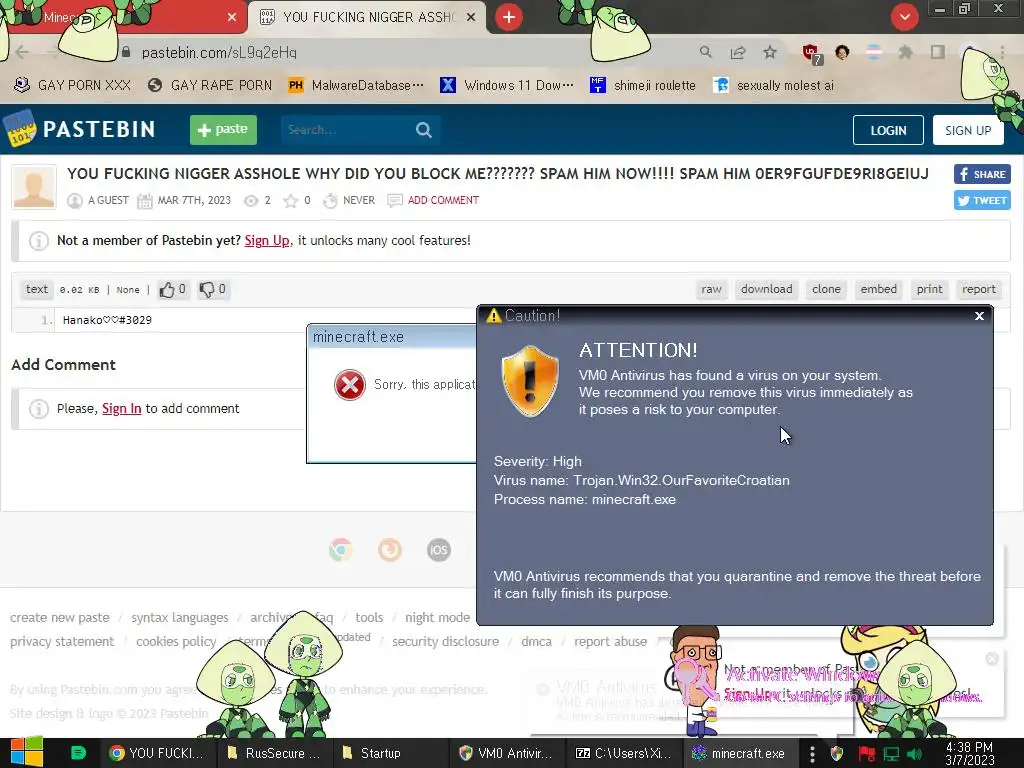Image resolution: width=1024 pixels, height=768 pixels.
Task: Click footer link create new paste
Action: point(59,617)
